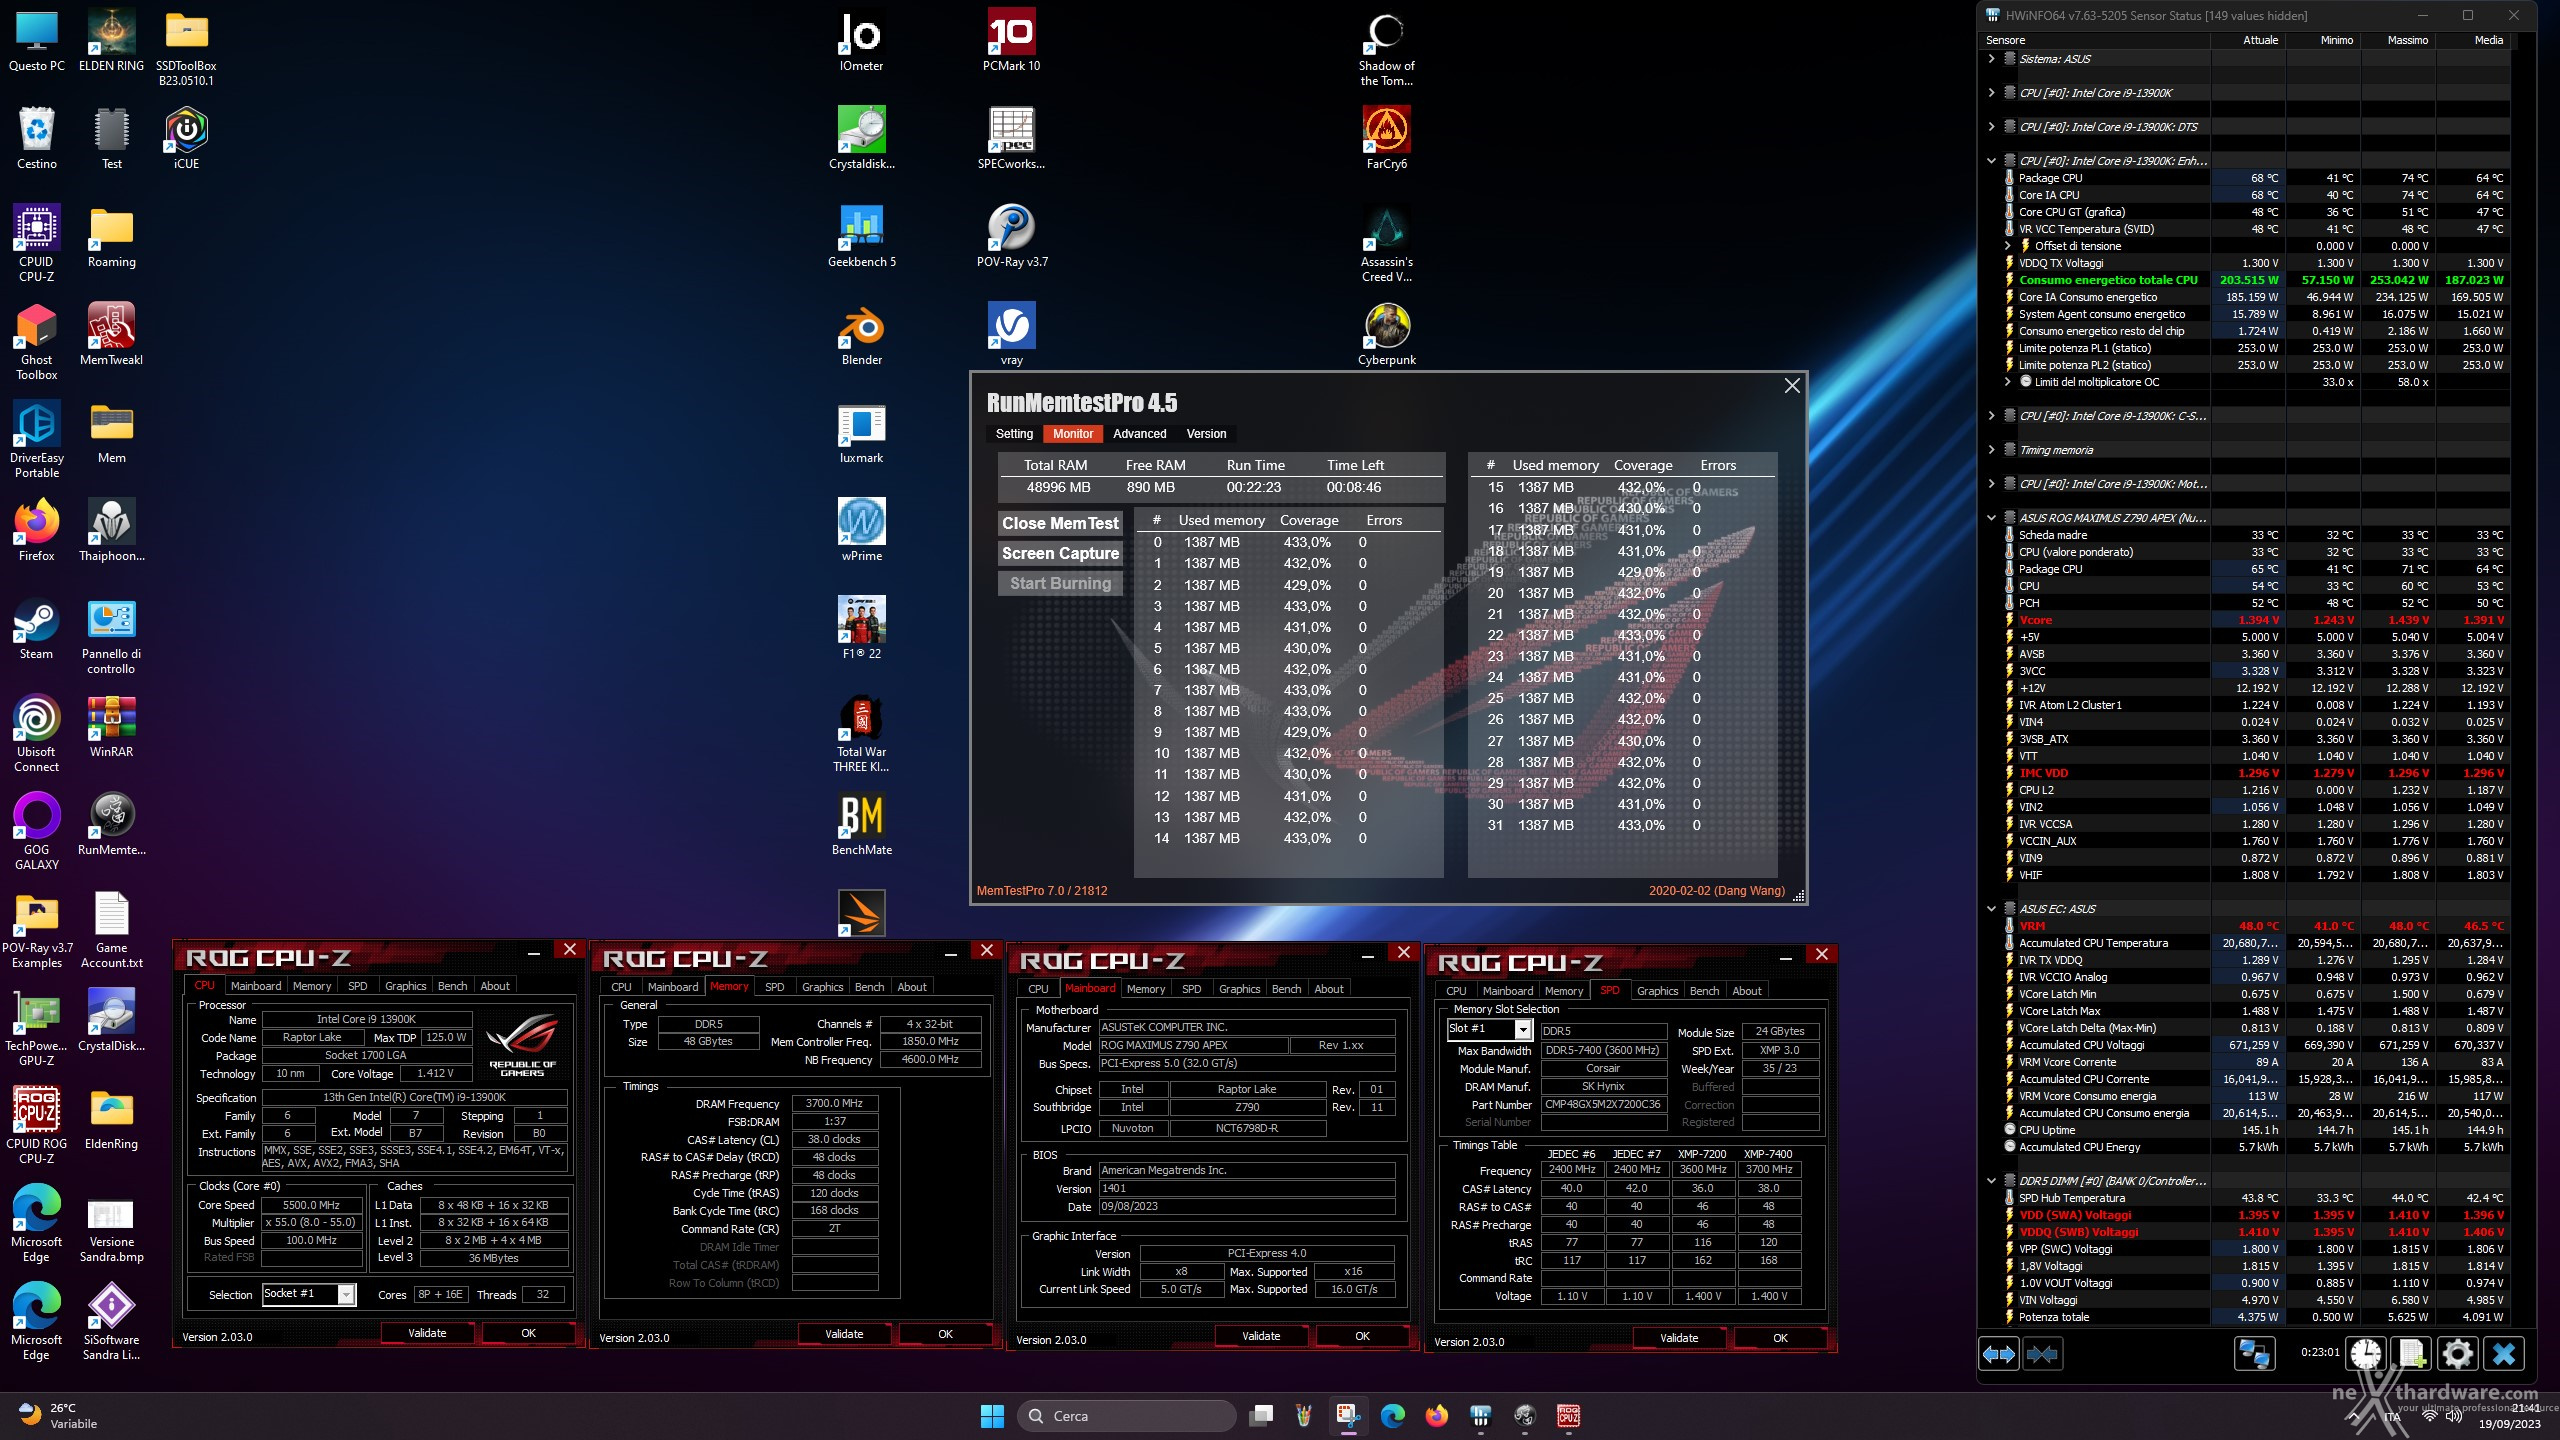Open Thaiphoon desktop shortcut
The width and height of the screenshot is (2560, 1440).
111,531
